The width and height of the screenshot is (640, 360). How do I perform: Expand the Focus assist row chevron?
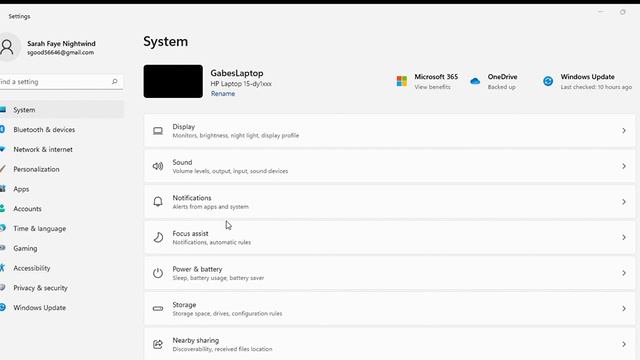click(624, 237)
